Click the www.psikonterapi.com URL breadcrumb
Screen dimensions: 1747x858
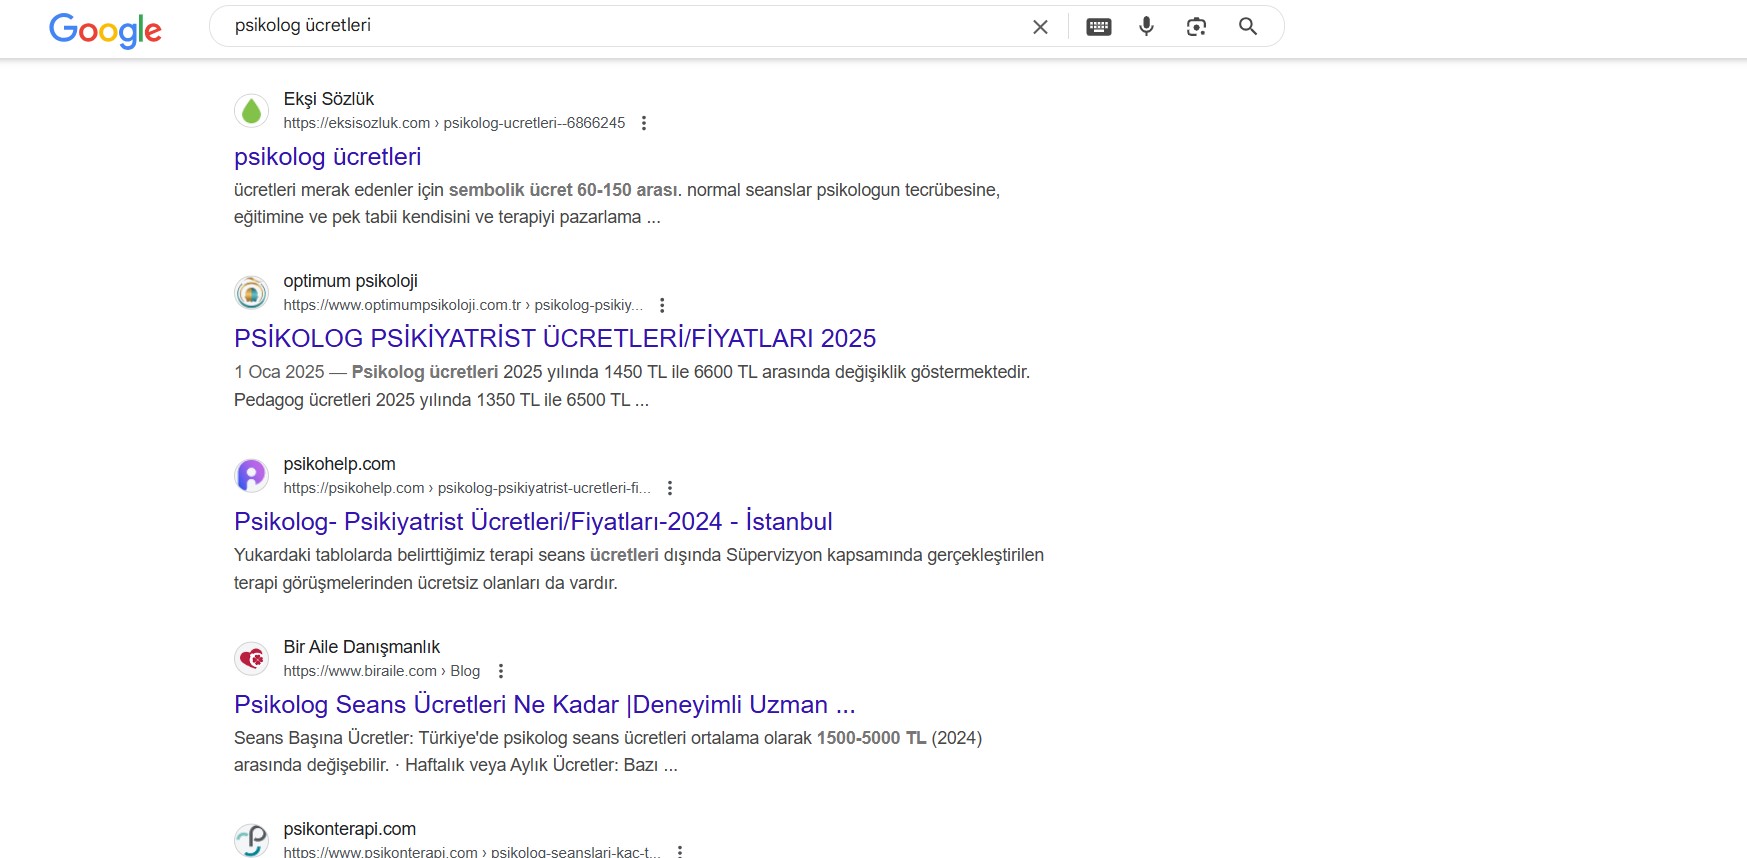pos(472,851)
